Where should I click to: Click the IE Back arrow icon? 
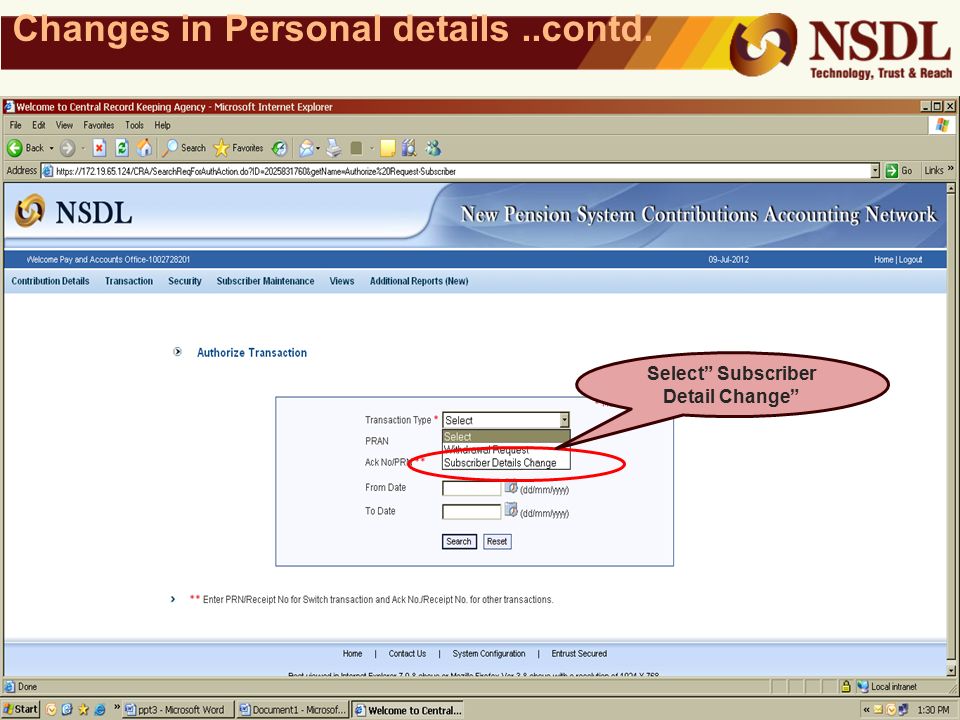(15, 148)
